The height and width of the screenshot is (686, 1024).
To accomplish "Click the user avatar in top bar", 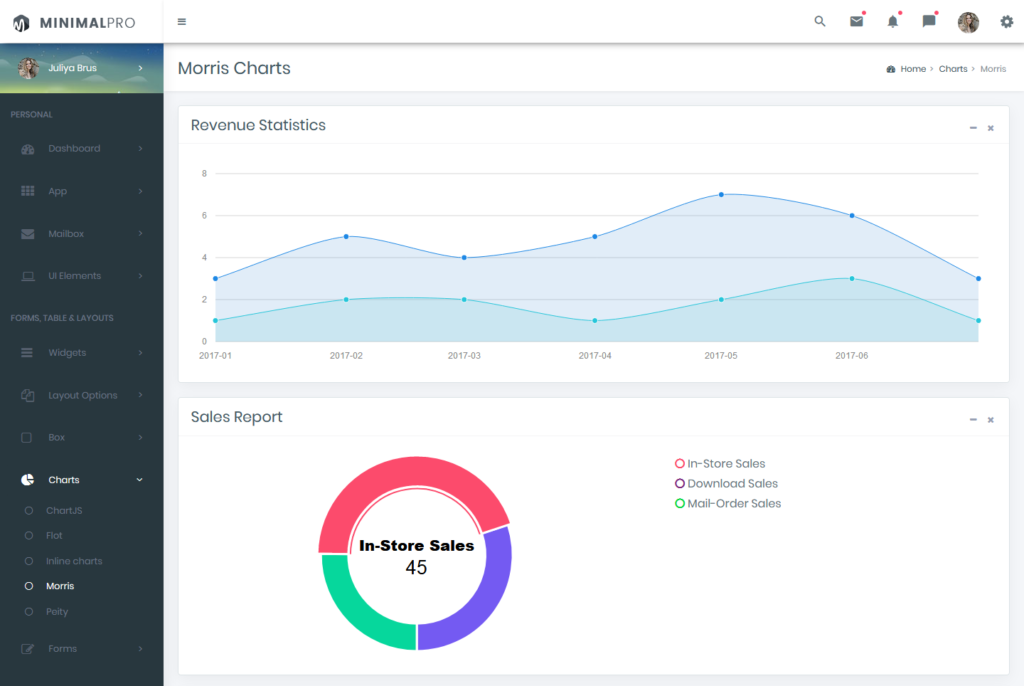I will [x=968, y=22].
